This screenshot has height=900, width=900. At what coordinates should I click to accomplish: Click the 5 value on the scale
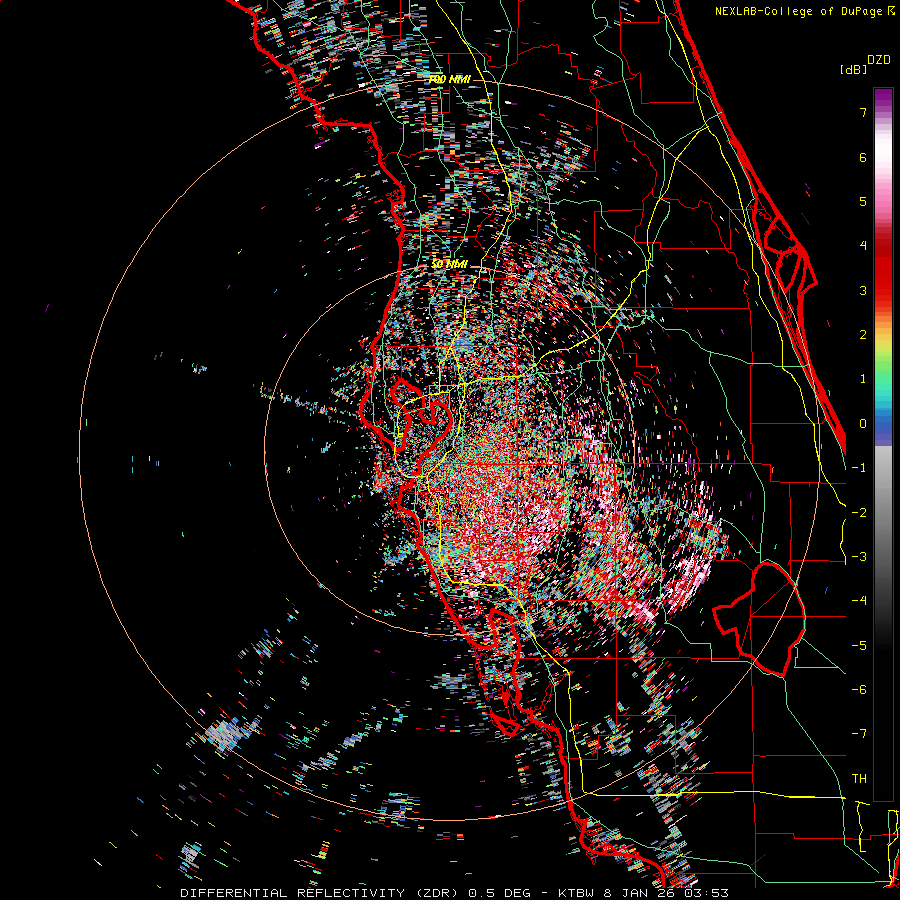(x=862, y=201)
